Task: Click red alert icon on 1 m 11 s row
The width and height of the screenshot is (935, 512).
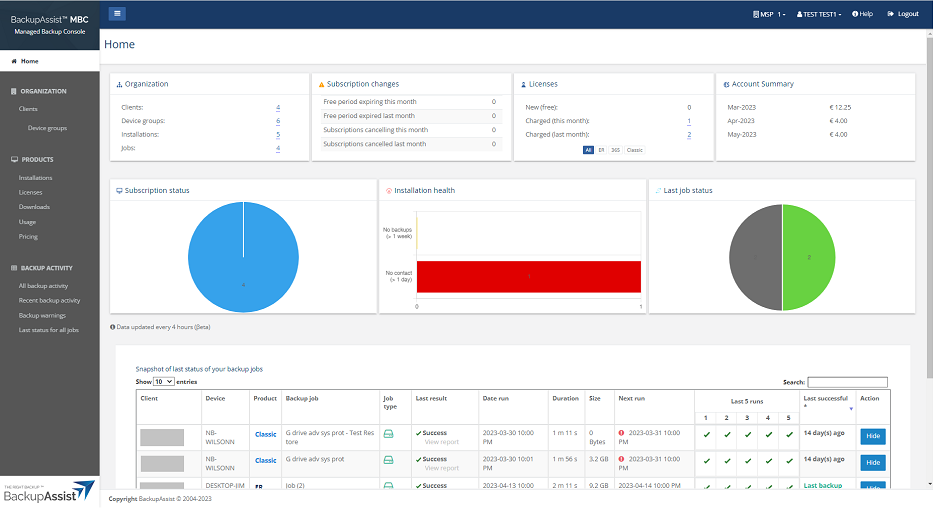Action: click(x=621, y=433)
